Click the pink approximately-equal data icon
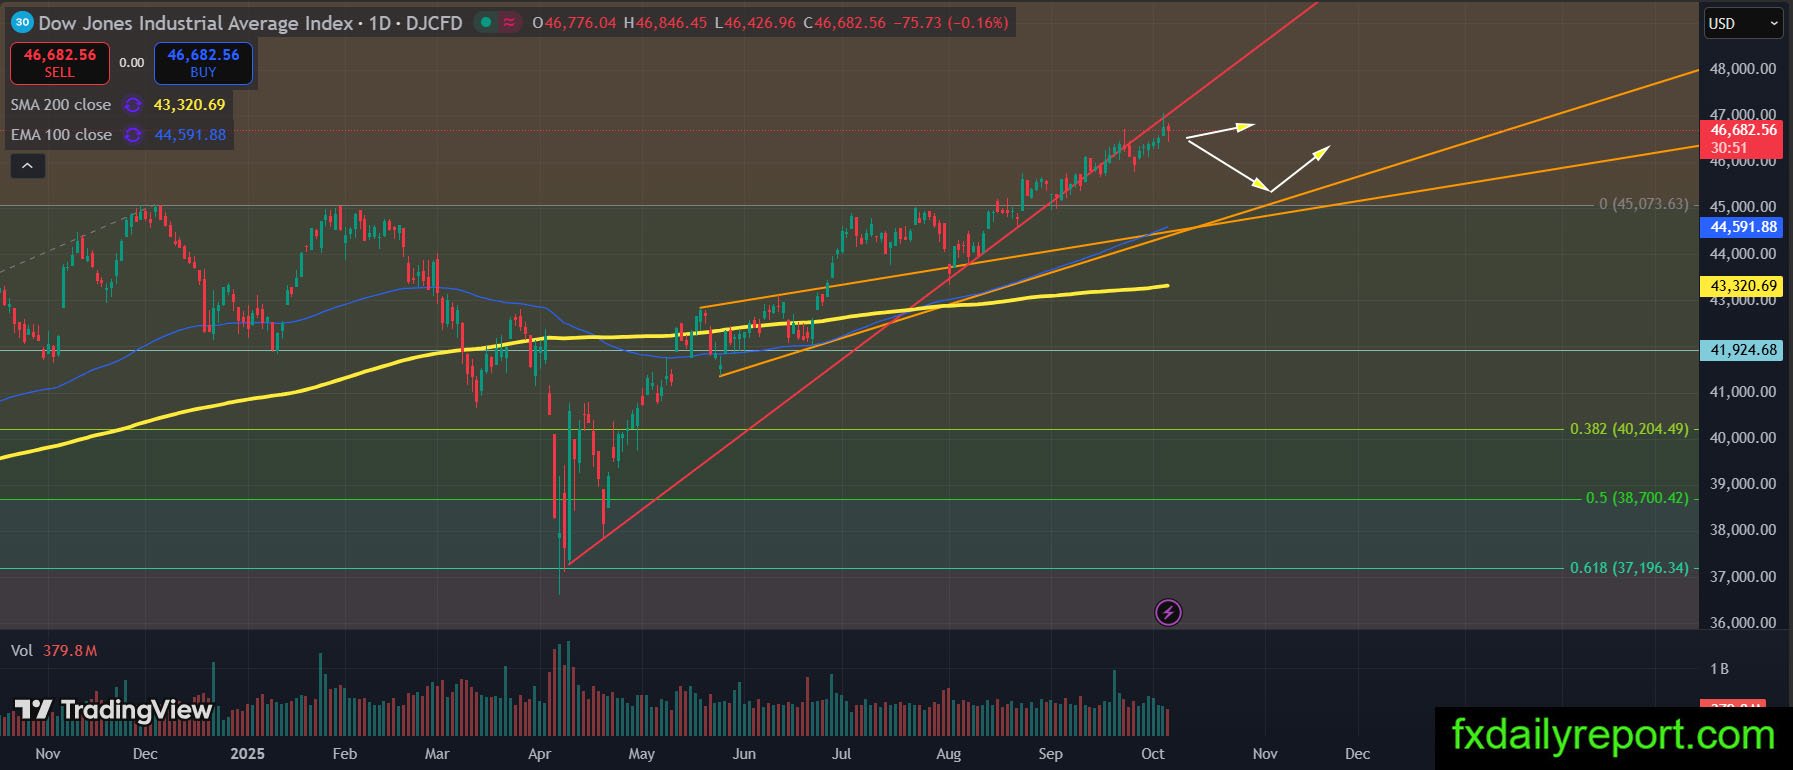The width and height of the screenshot is (1793, 770). click(509, 22)
